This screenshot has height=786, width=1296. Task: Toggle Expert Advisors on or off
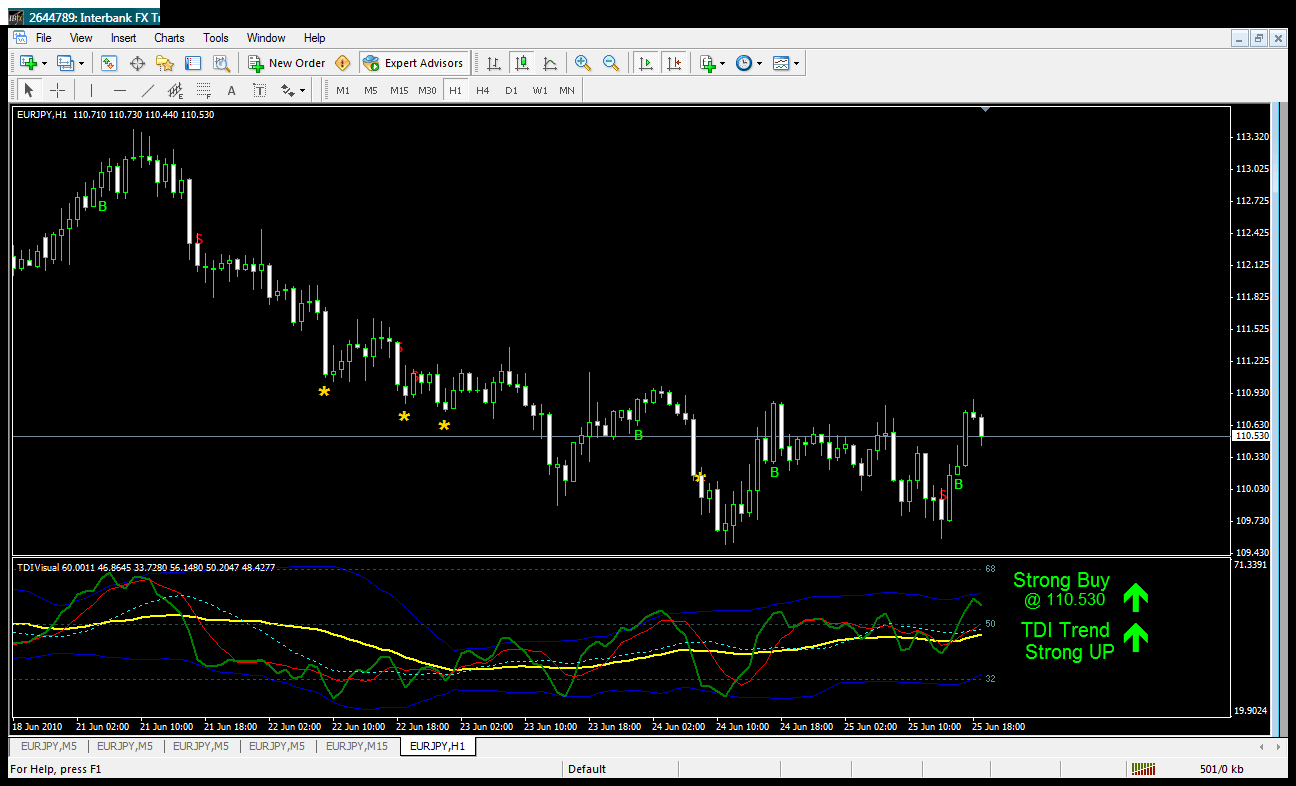click(414, 63)
